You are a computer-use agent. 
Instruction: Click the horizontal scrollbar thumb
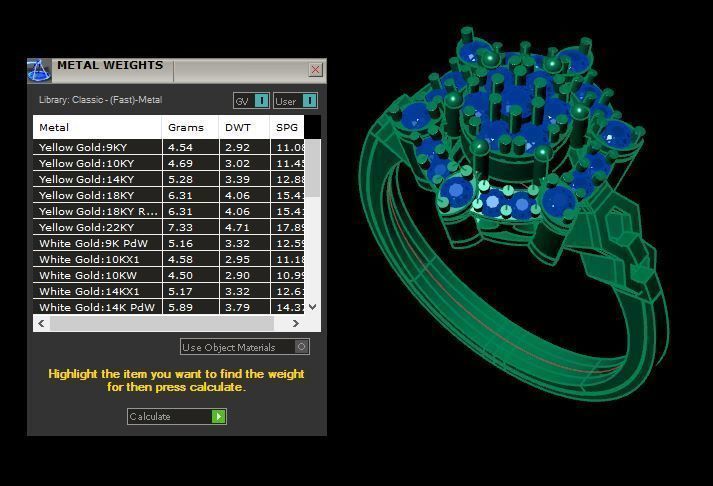(162, 323)
